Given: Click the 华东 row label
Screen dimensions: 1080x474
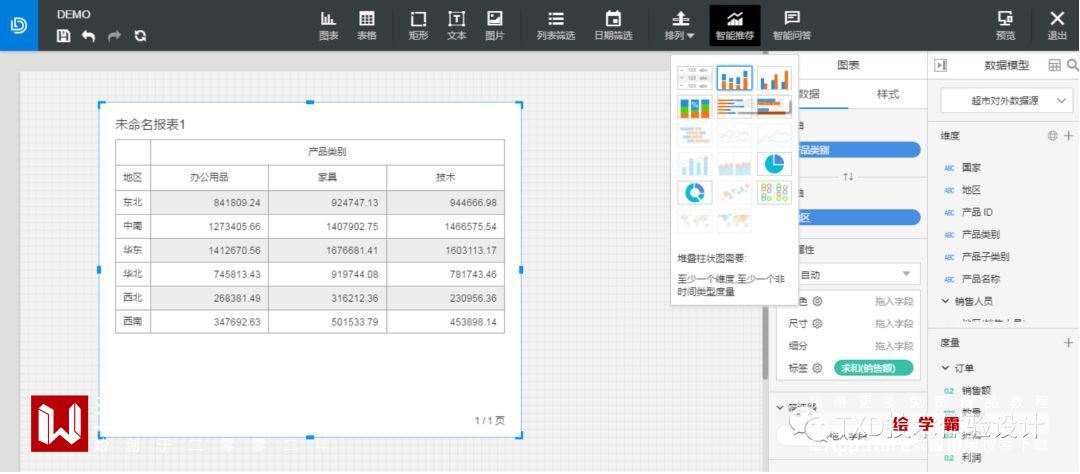Looking at the screenshot, I should 132,250.
